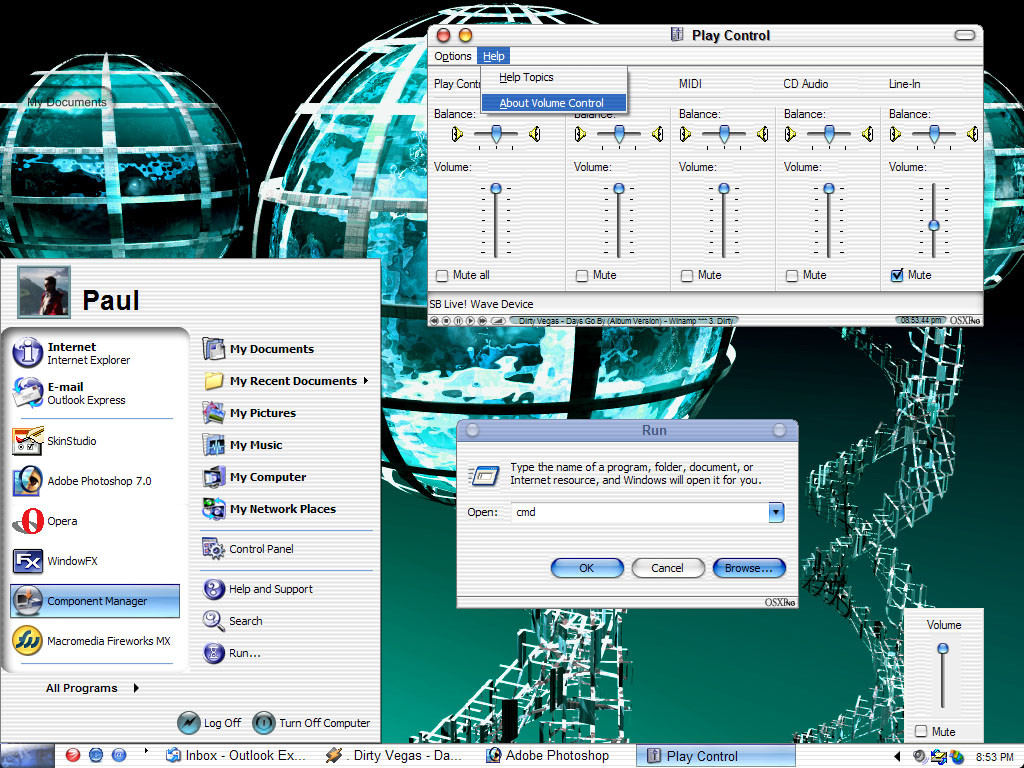
Task: Click the system tray volume speaker icon
Action: [920, 756]
